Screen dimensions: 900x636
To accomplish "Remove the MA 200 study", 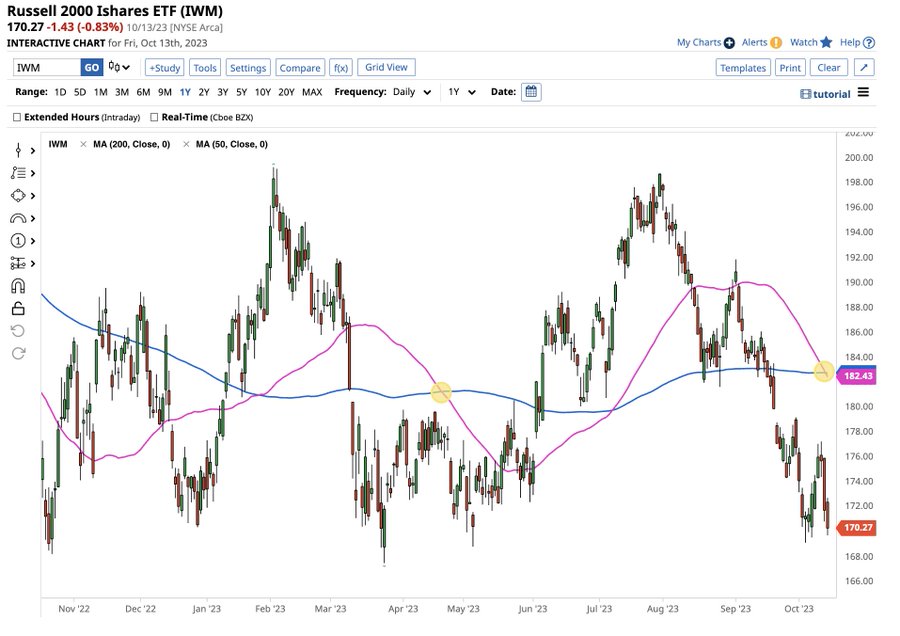I will pyautogui.click(x=83, y=144).
